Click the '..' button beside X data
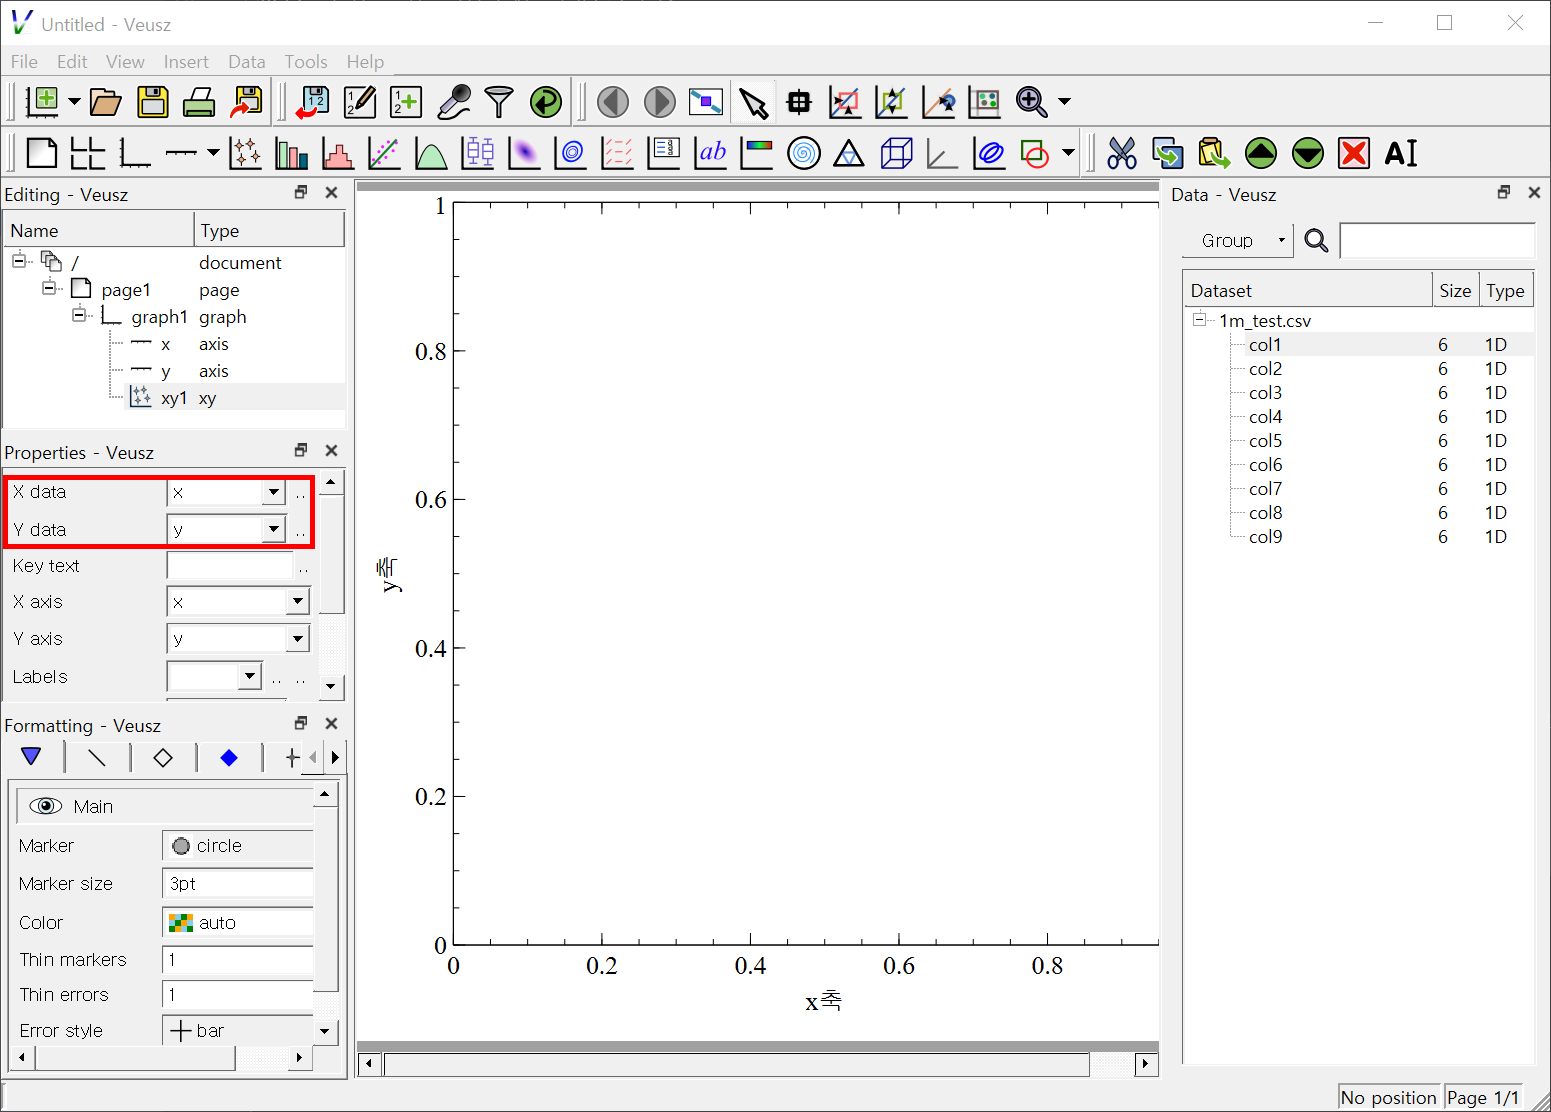The image size is (1551, 1112). [301, 493]
